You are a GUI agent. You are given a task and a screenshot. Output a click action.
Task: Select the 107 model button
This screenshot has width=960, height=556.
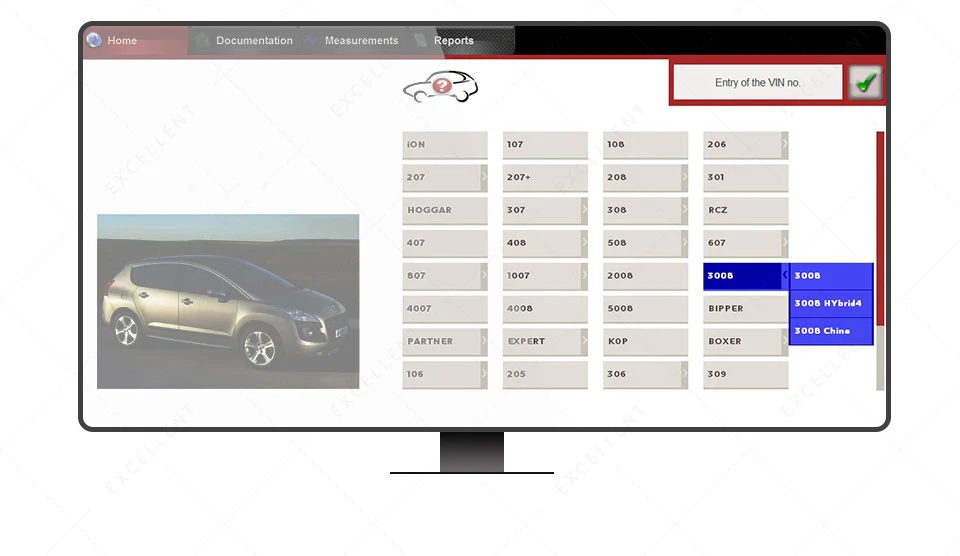[545, 145]
